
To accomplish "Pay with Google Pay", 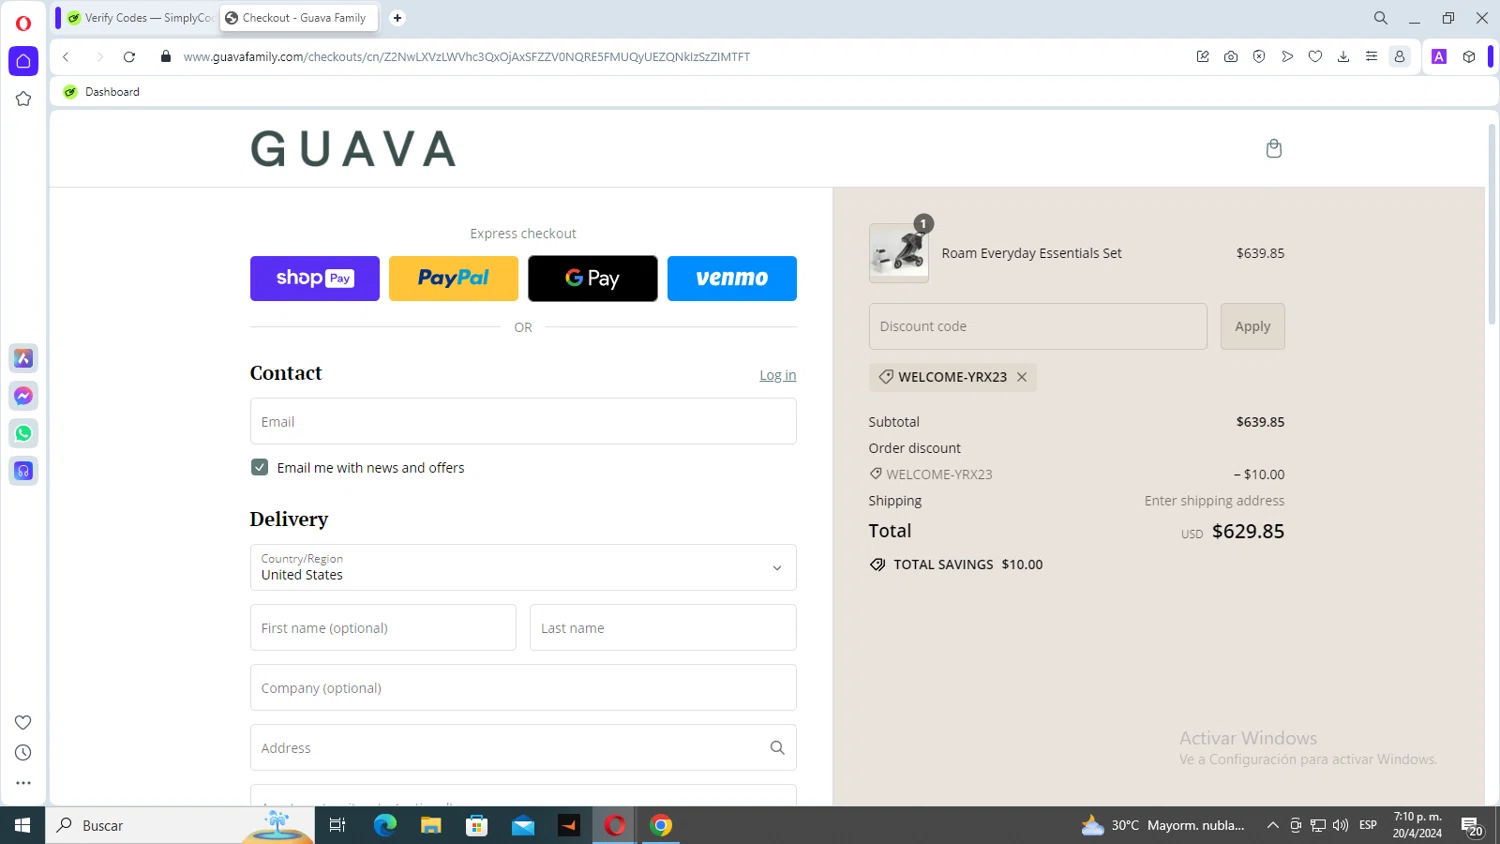I will [593, 278].
